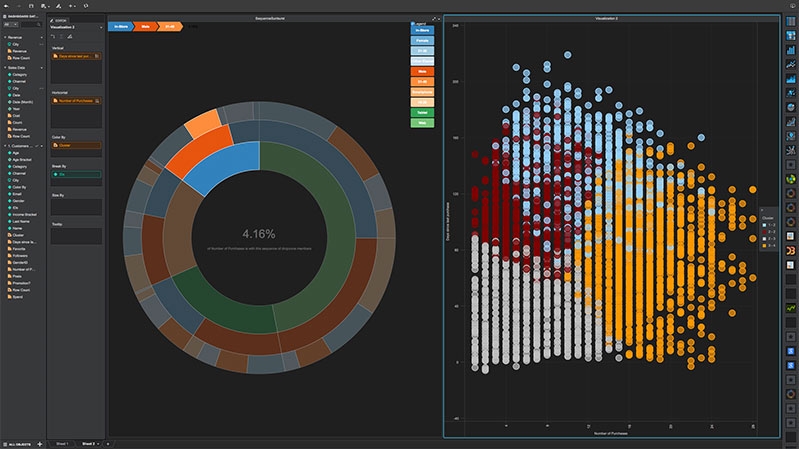Collapse the Revenue dataset group

[x=7, y=37]
